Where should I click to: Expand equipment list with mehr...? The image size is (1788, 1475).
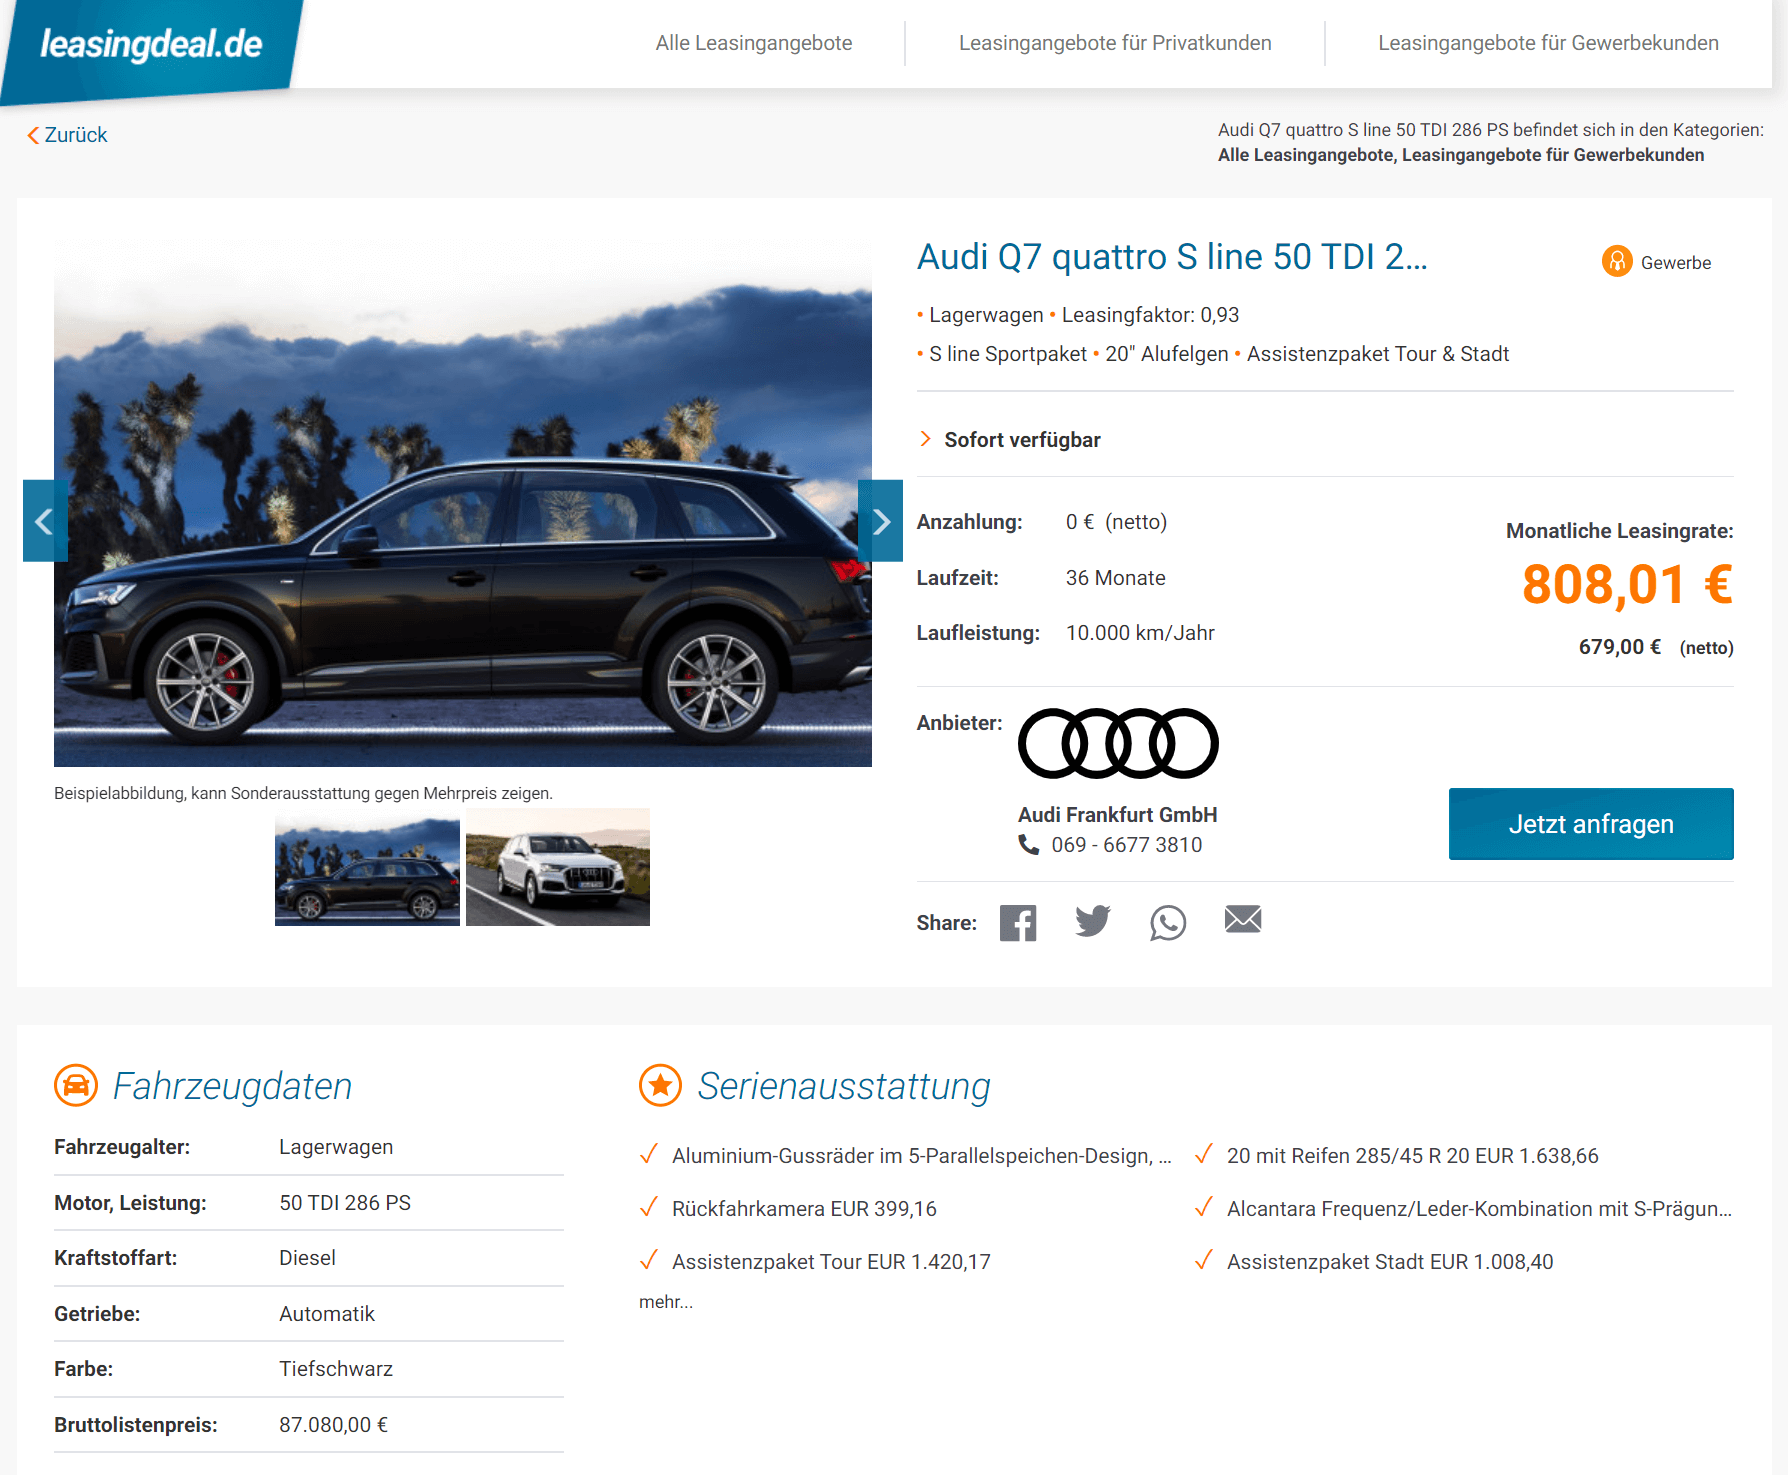[x=666, y=1302]
